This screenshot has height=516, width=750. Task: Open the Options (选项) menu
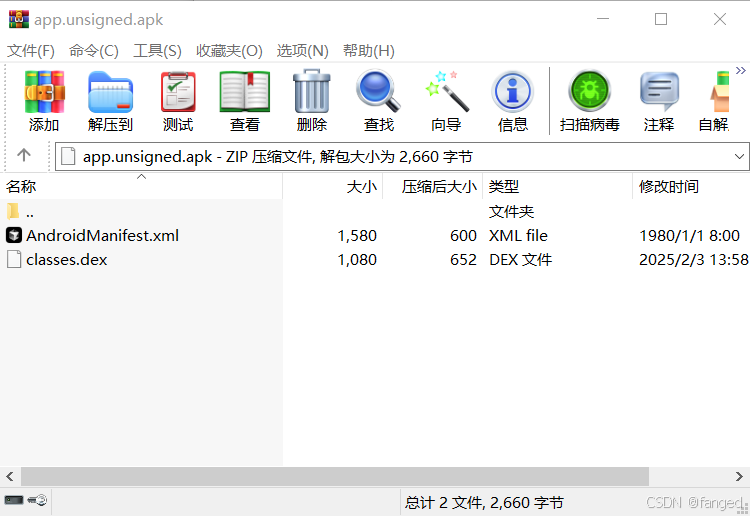pos(302,51)
